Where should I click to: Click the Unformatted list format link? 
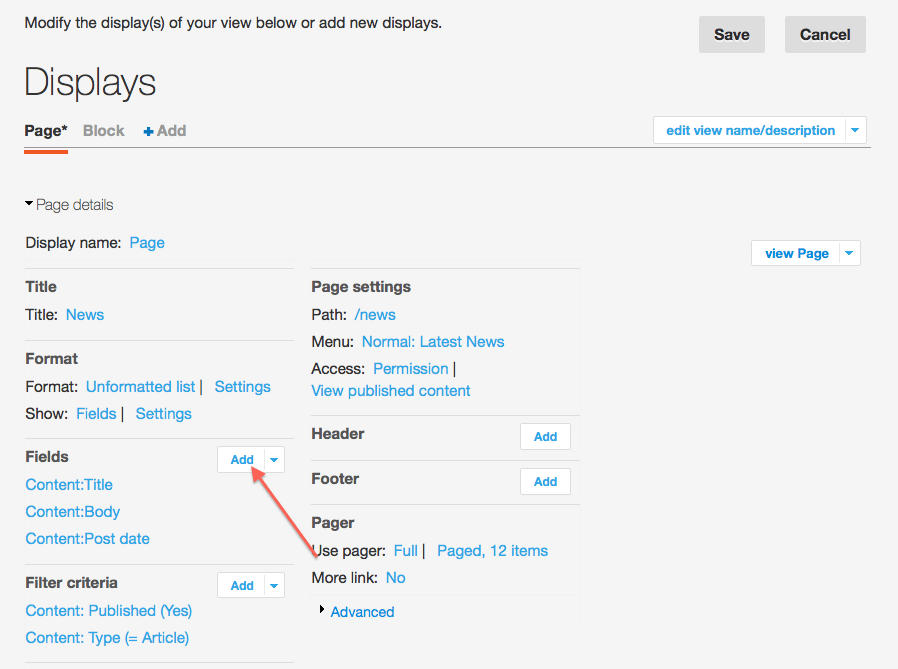pos(140,386)
